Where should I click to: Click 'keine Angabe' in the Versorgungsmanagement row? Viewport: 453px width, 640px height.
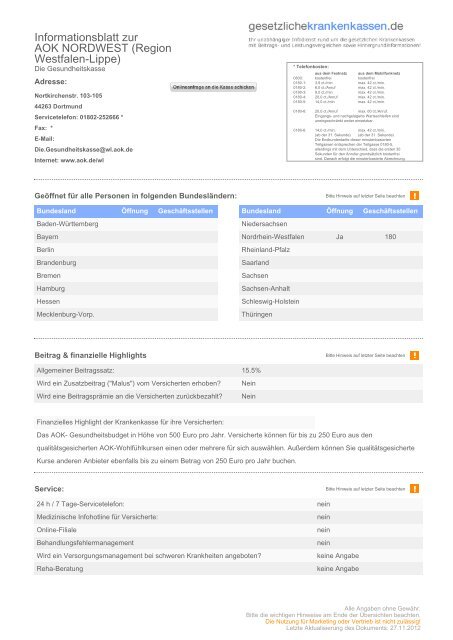click(x=338, y=556)
